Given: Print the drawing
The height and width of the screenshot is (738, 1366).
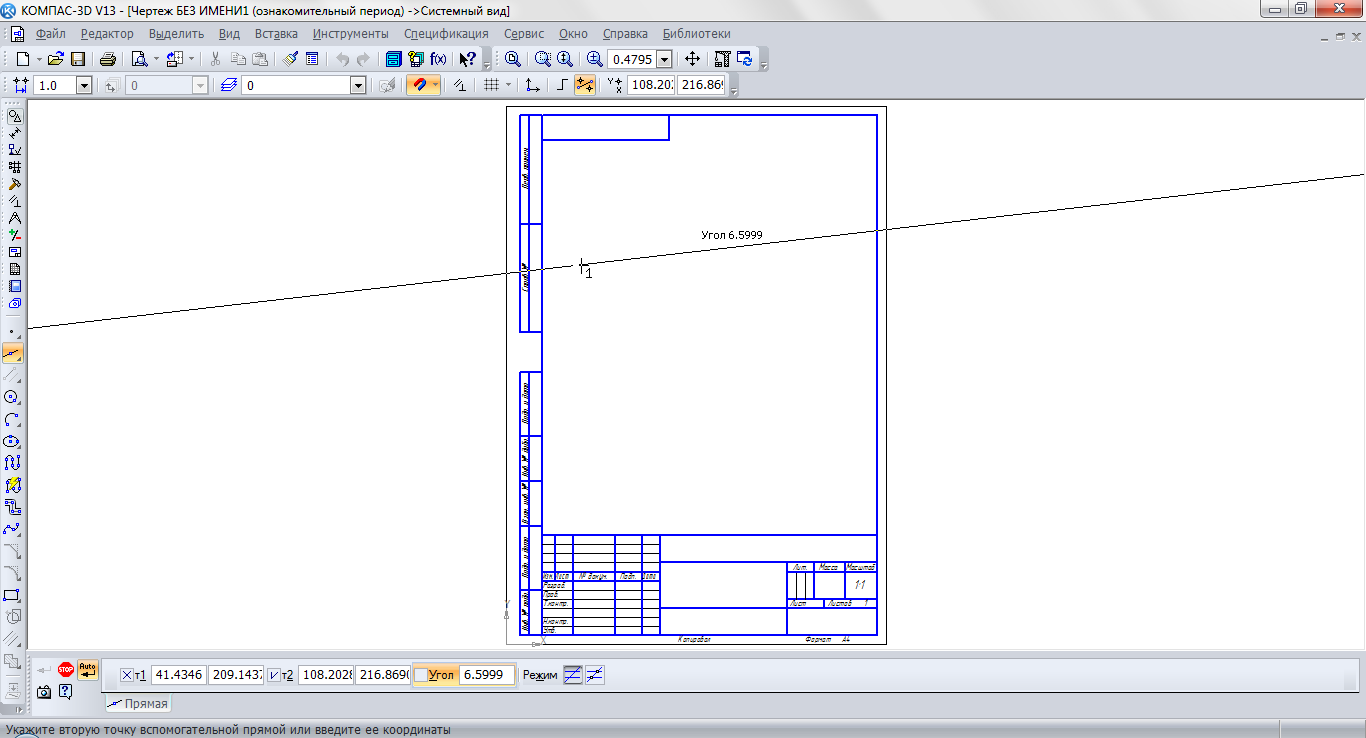Looking at the screenshot, I should point(107,59).
